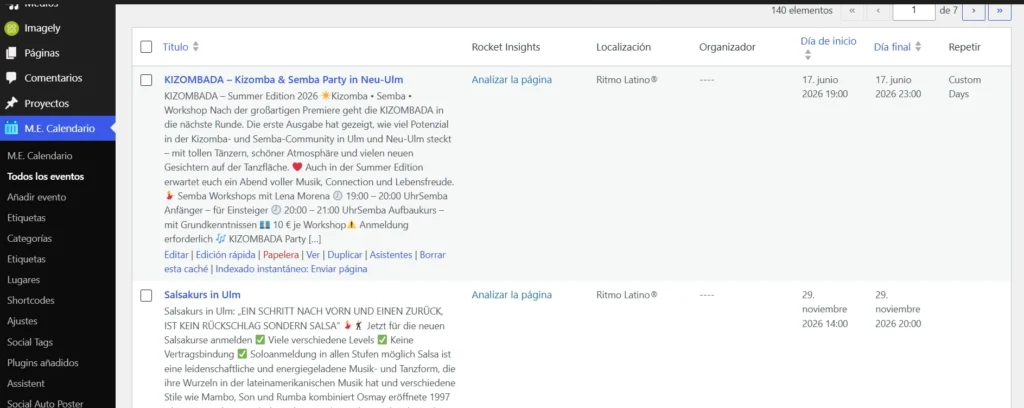Click the current page number field
The image size is (1024, 408).
coord(914,10)
